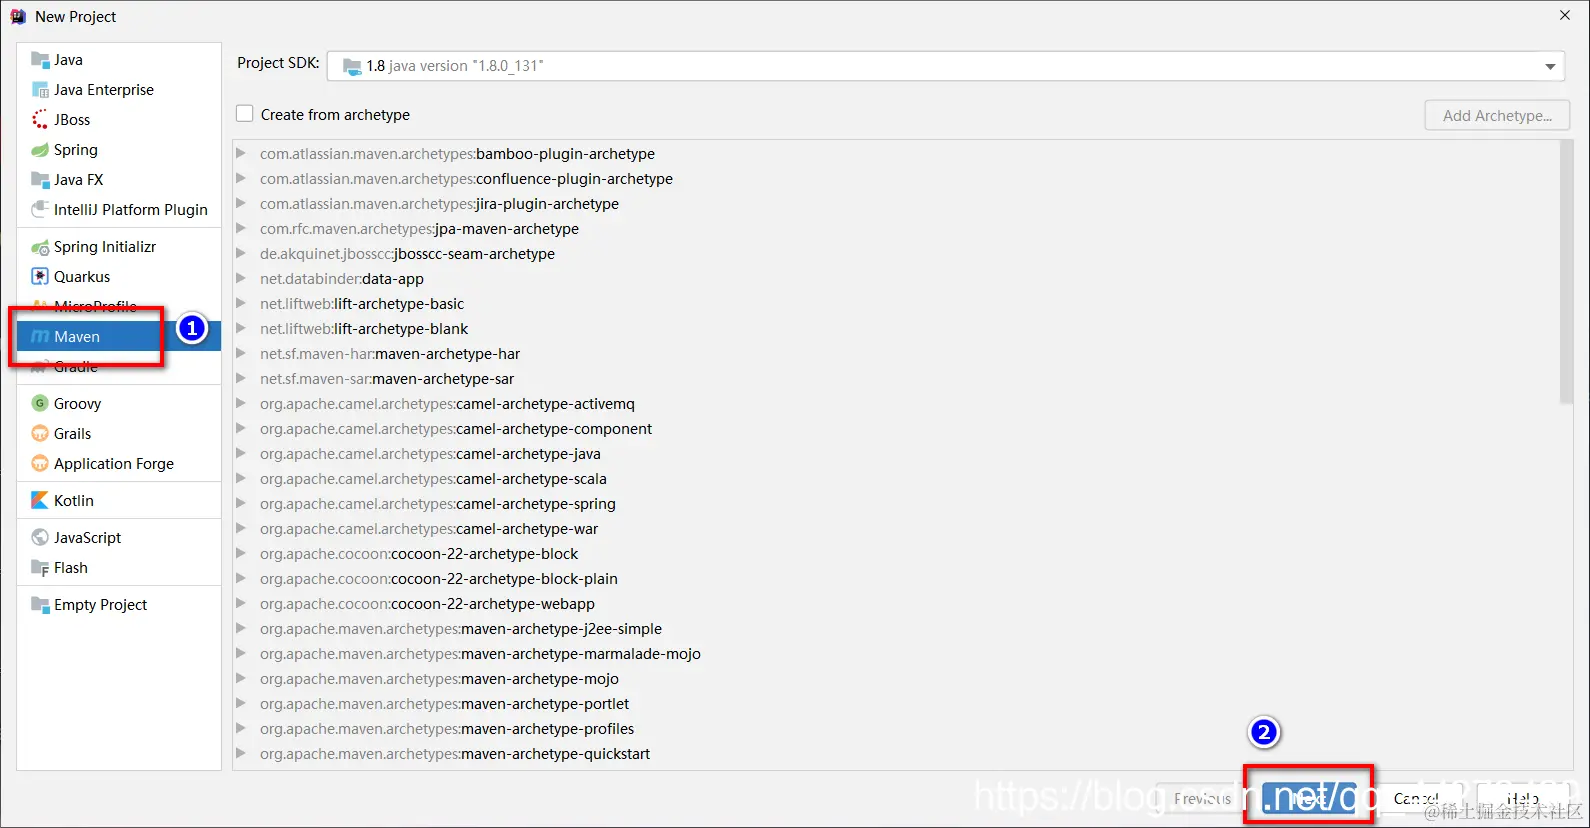Select camel-archetype-war archetype row
1590x828 pixels.
[x=896, y=529]
